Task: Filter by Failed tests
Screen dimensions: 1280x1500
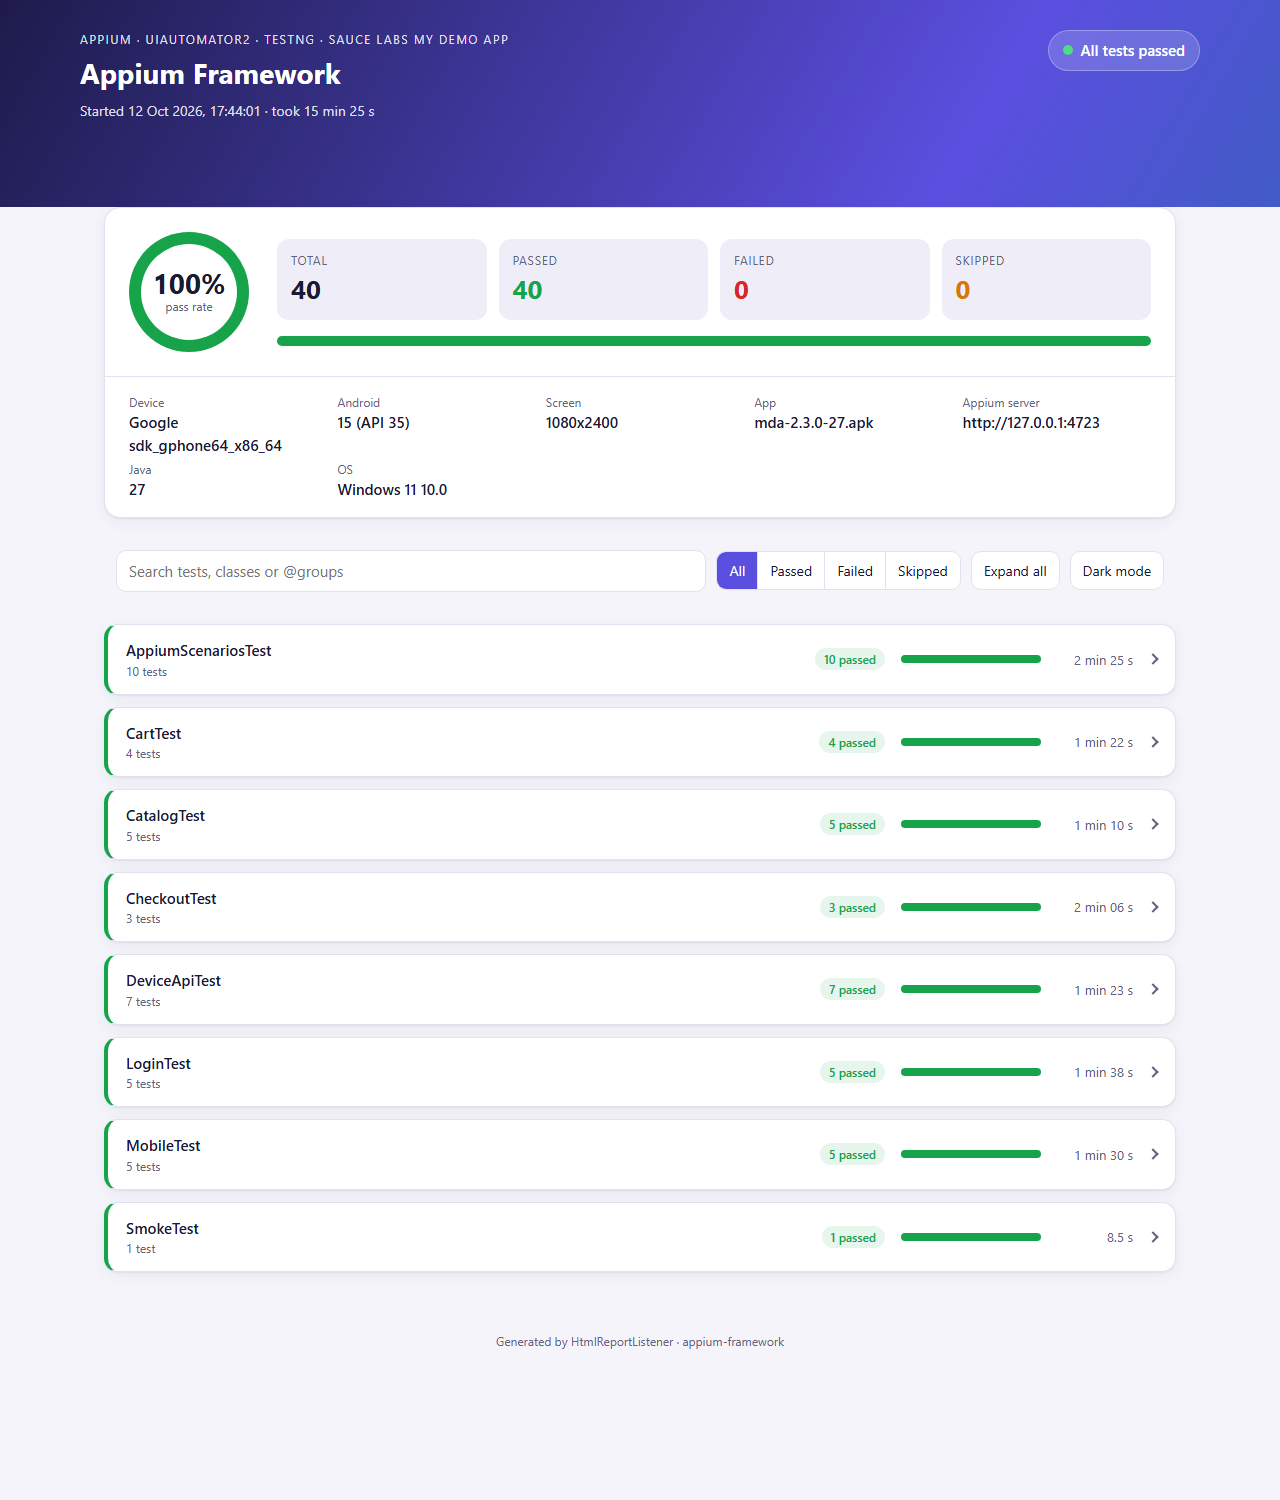Action: click(x=855, y=571)
